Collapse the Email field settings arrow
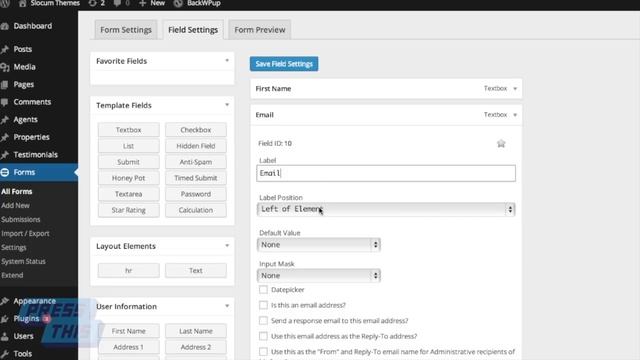Viewport: 640px width, 360px height. 515,115
